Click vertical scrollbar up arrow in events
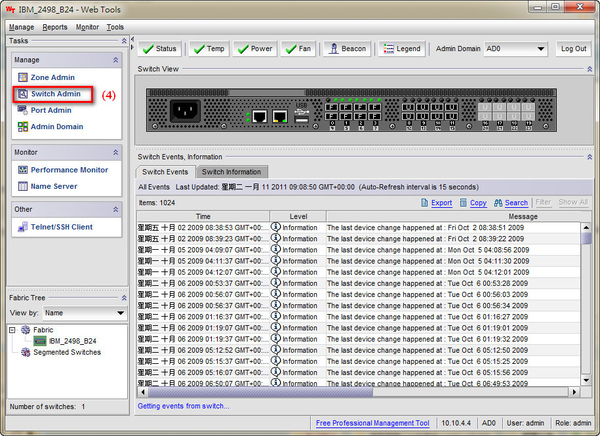Screen dimensions: 600x436 pos(586,227)
